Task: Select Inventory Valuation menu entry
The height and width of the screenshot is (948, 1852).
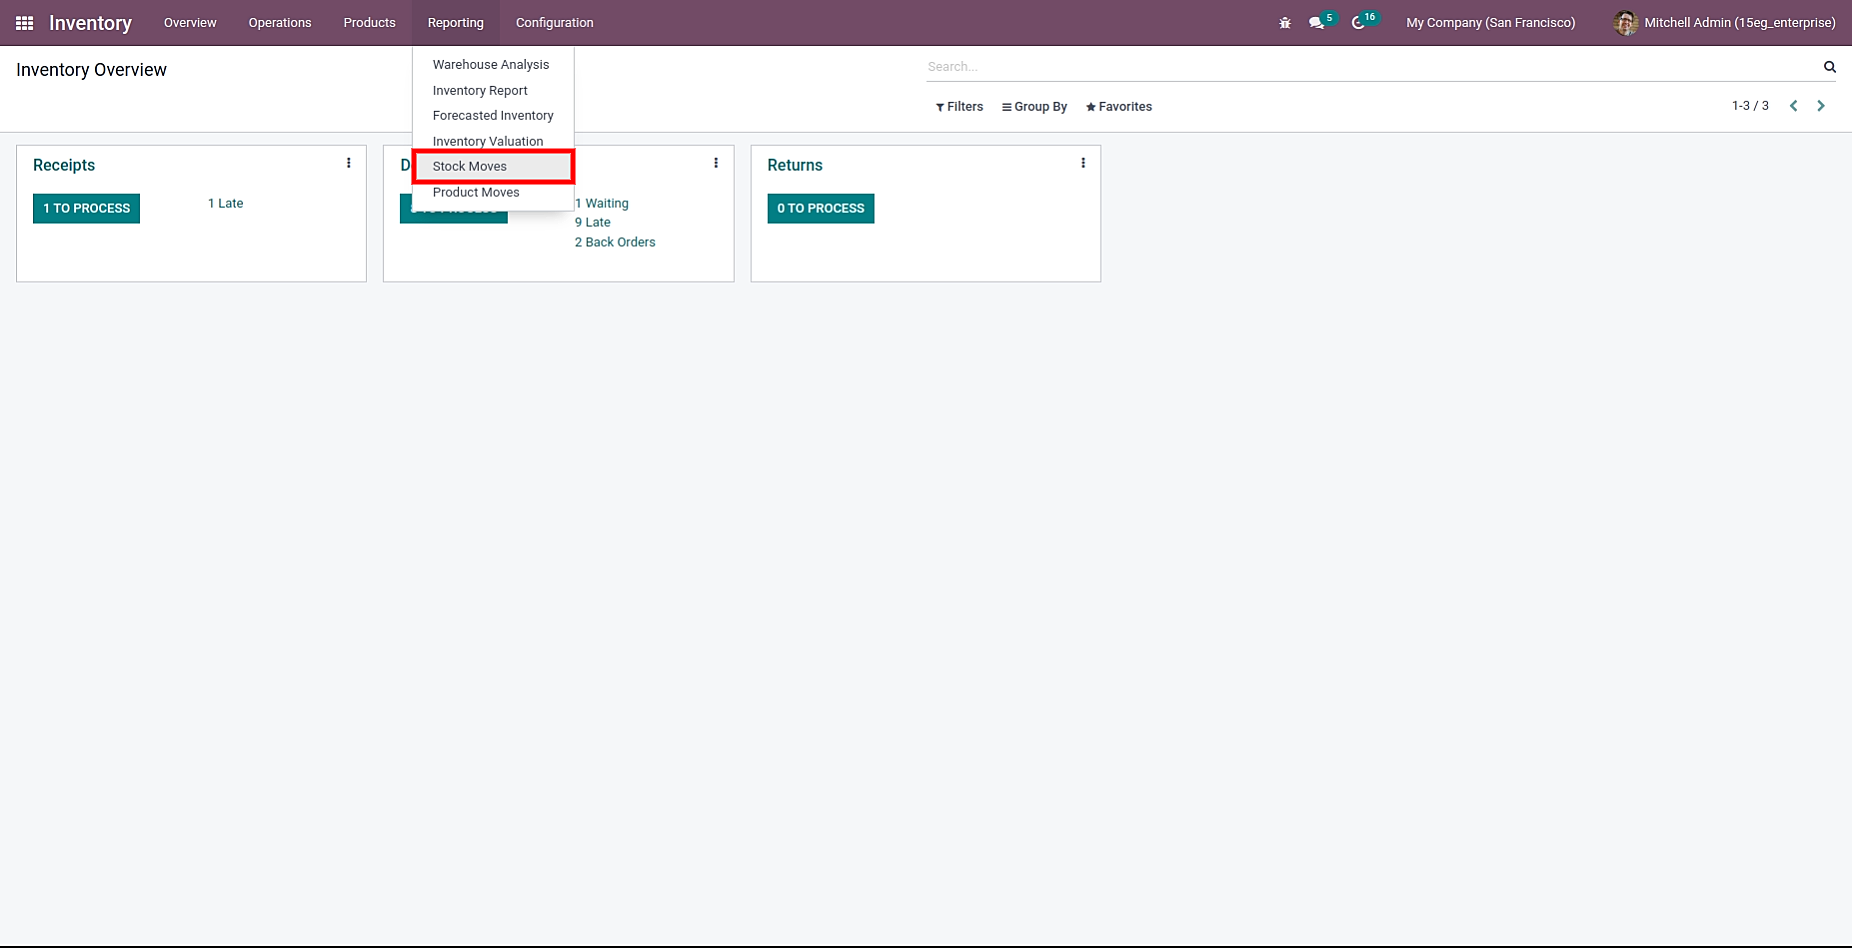Action: [488, 141]
